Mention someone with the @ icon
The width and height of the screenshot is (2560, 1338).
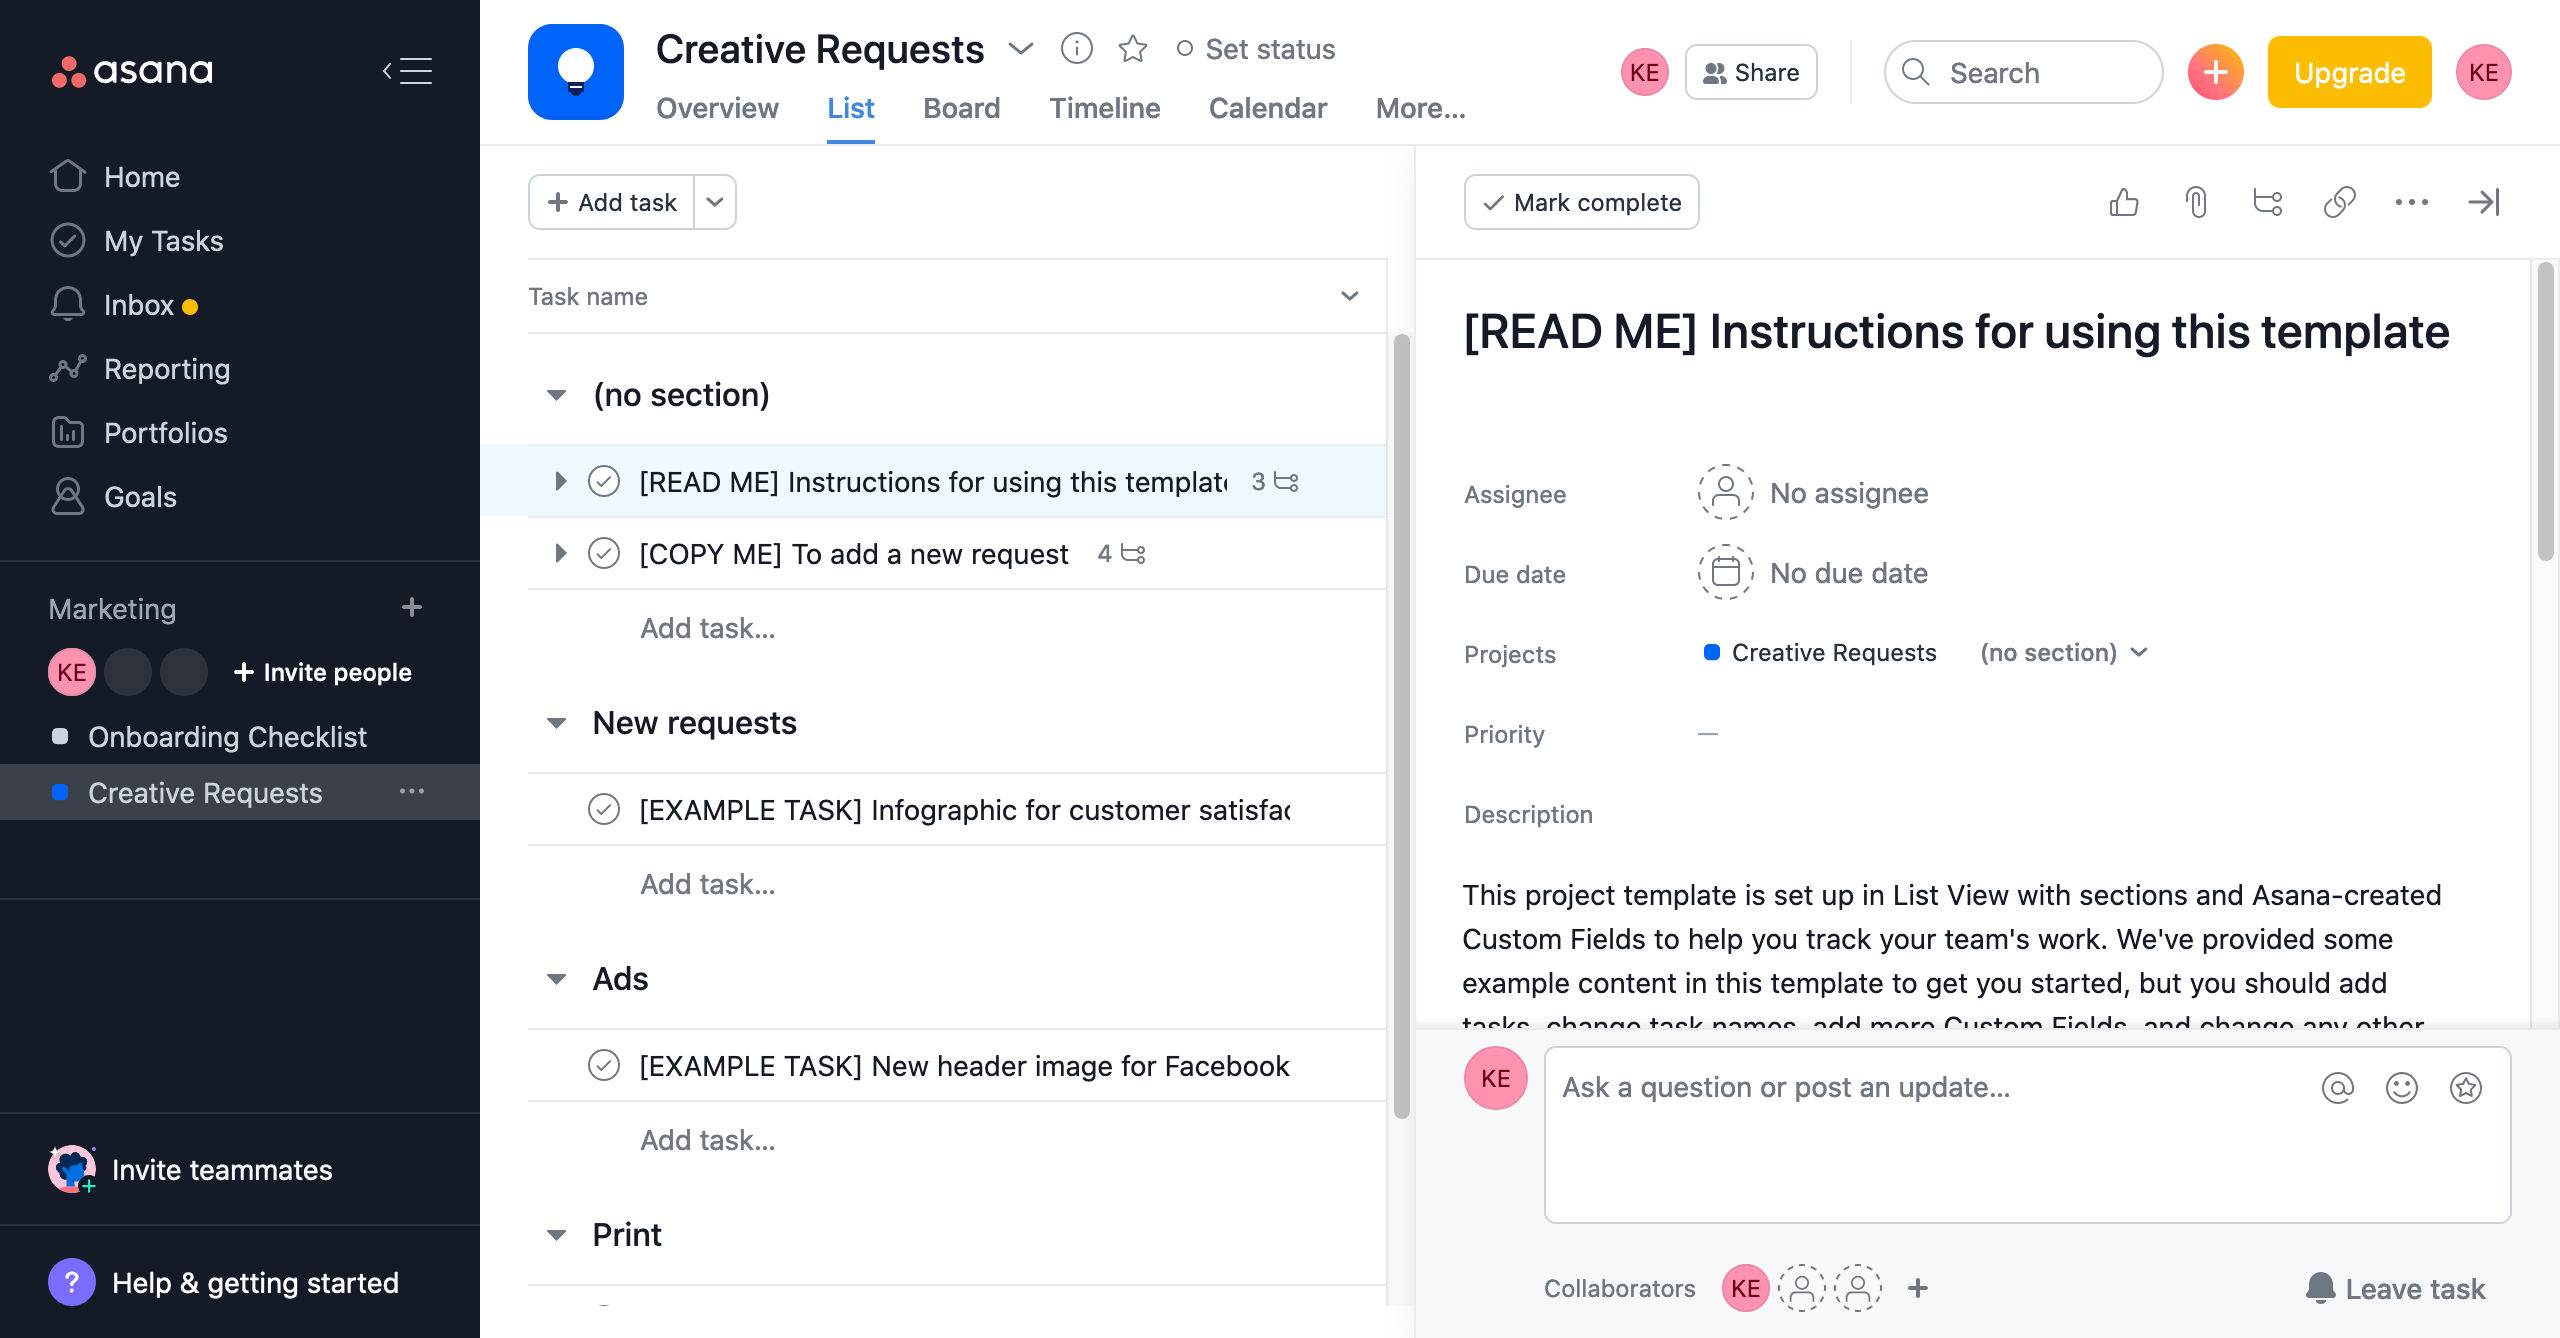2337,1087
